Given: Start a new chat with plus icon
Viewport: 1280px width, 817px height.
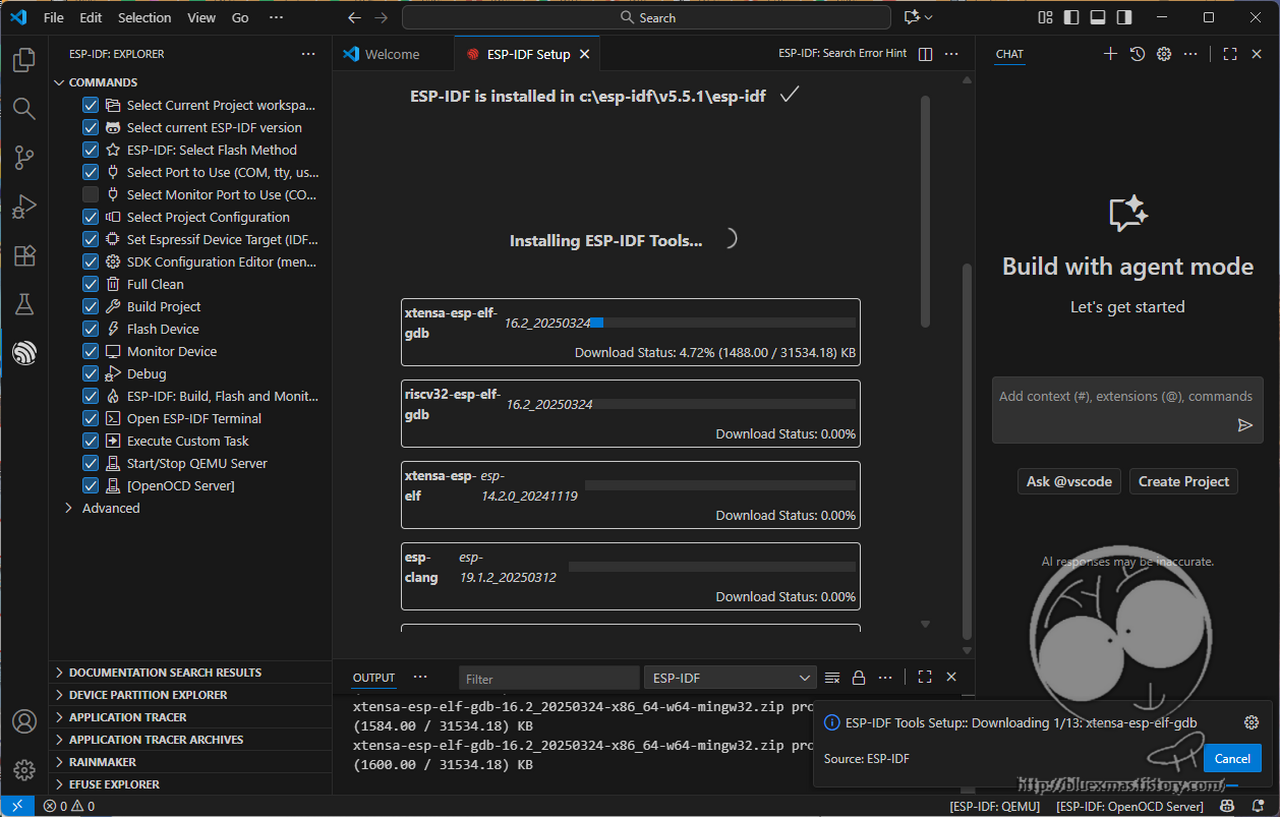Looking at the screenshot, I should pyautogui.click(x=1110, y=54).
